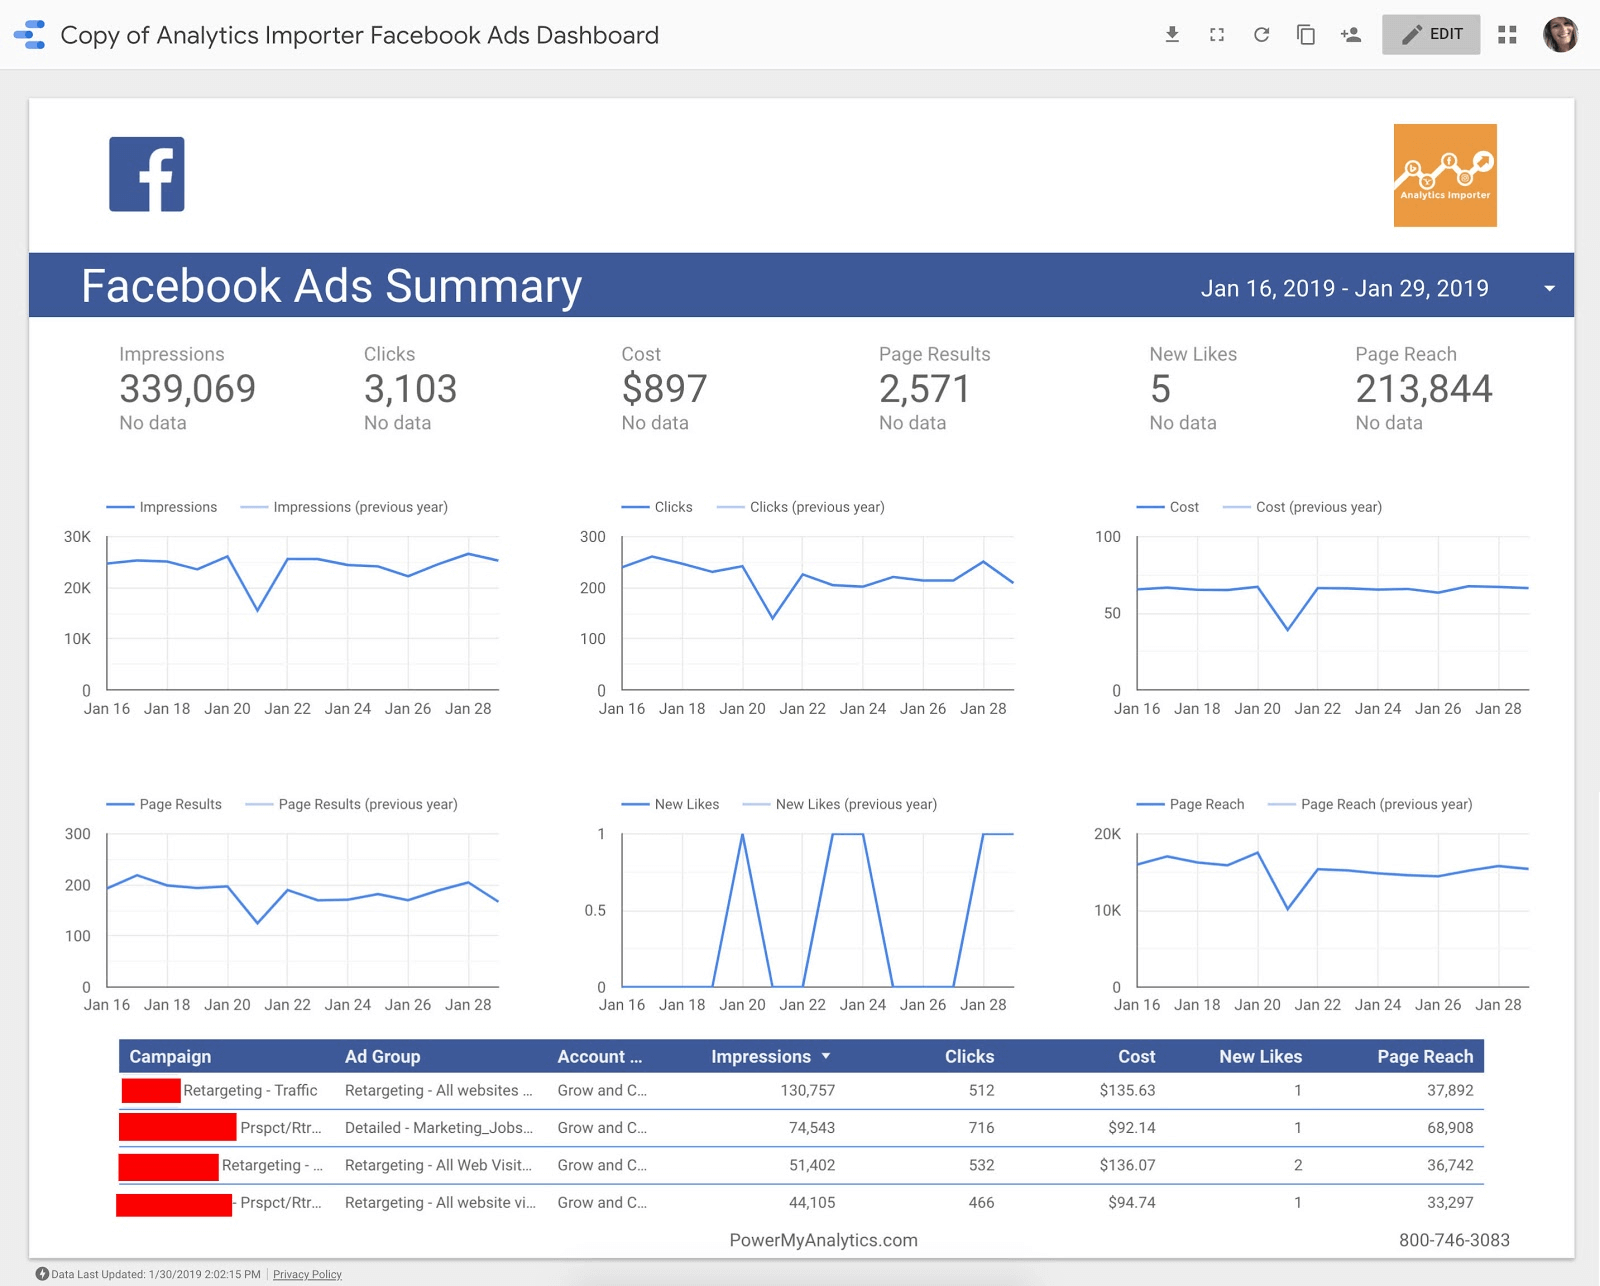This screenshot has height=1286, width=1600.
Task: Click the Campaign column header
Action: 170,1056
